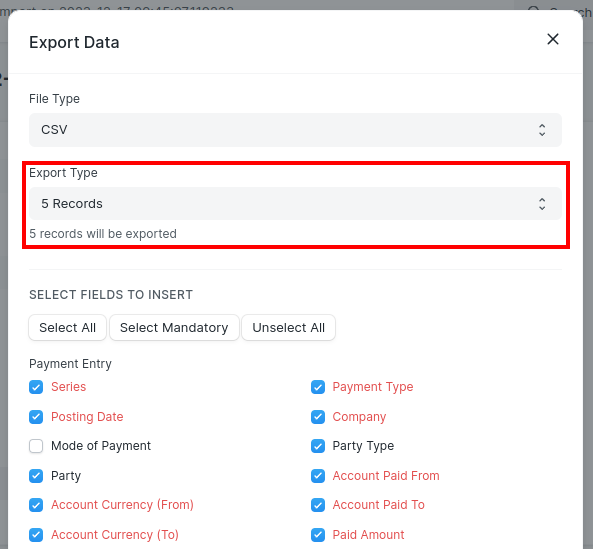593x549 pixels.
Task: Click the File Type label
Action: pyautogui.click(x=54, y=99)
